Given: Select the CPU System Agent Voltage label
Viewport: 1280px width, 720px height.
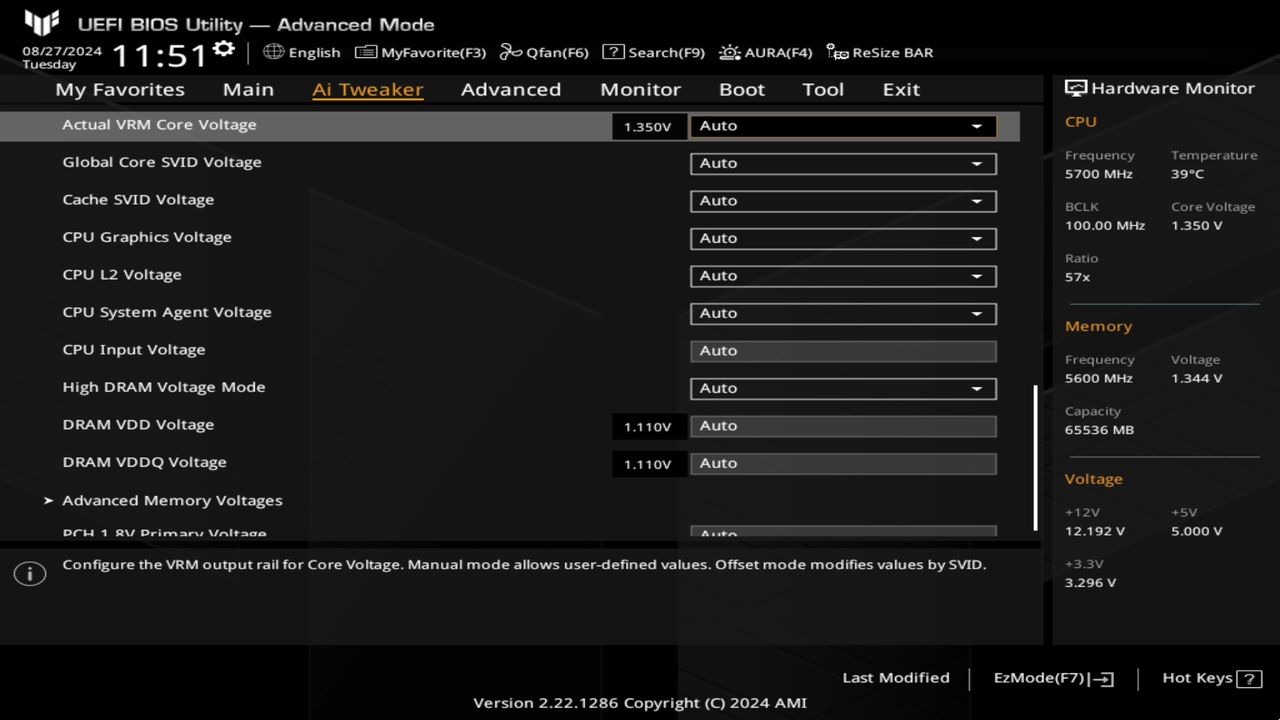Looking at the screenshot, I should pyautogui.click(x=167, y=312).
